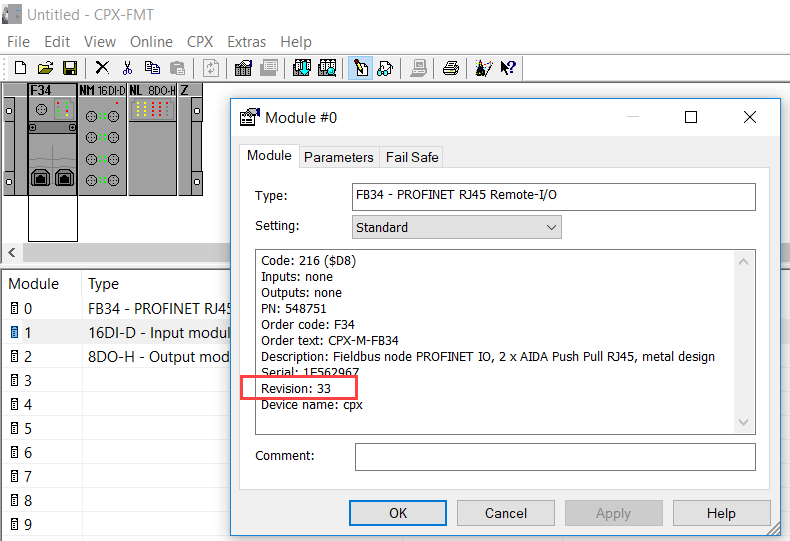
Task: Click the device scan magnifier icon
Action: [x=327, y=68]
